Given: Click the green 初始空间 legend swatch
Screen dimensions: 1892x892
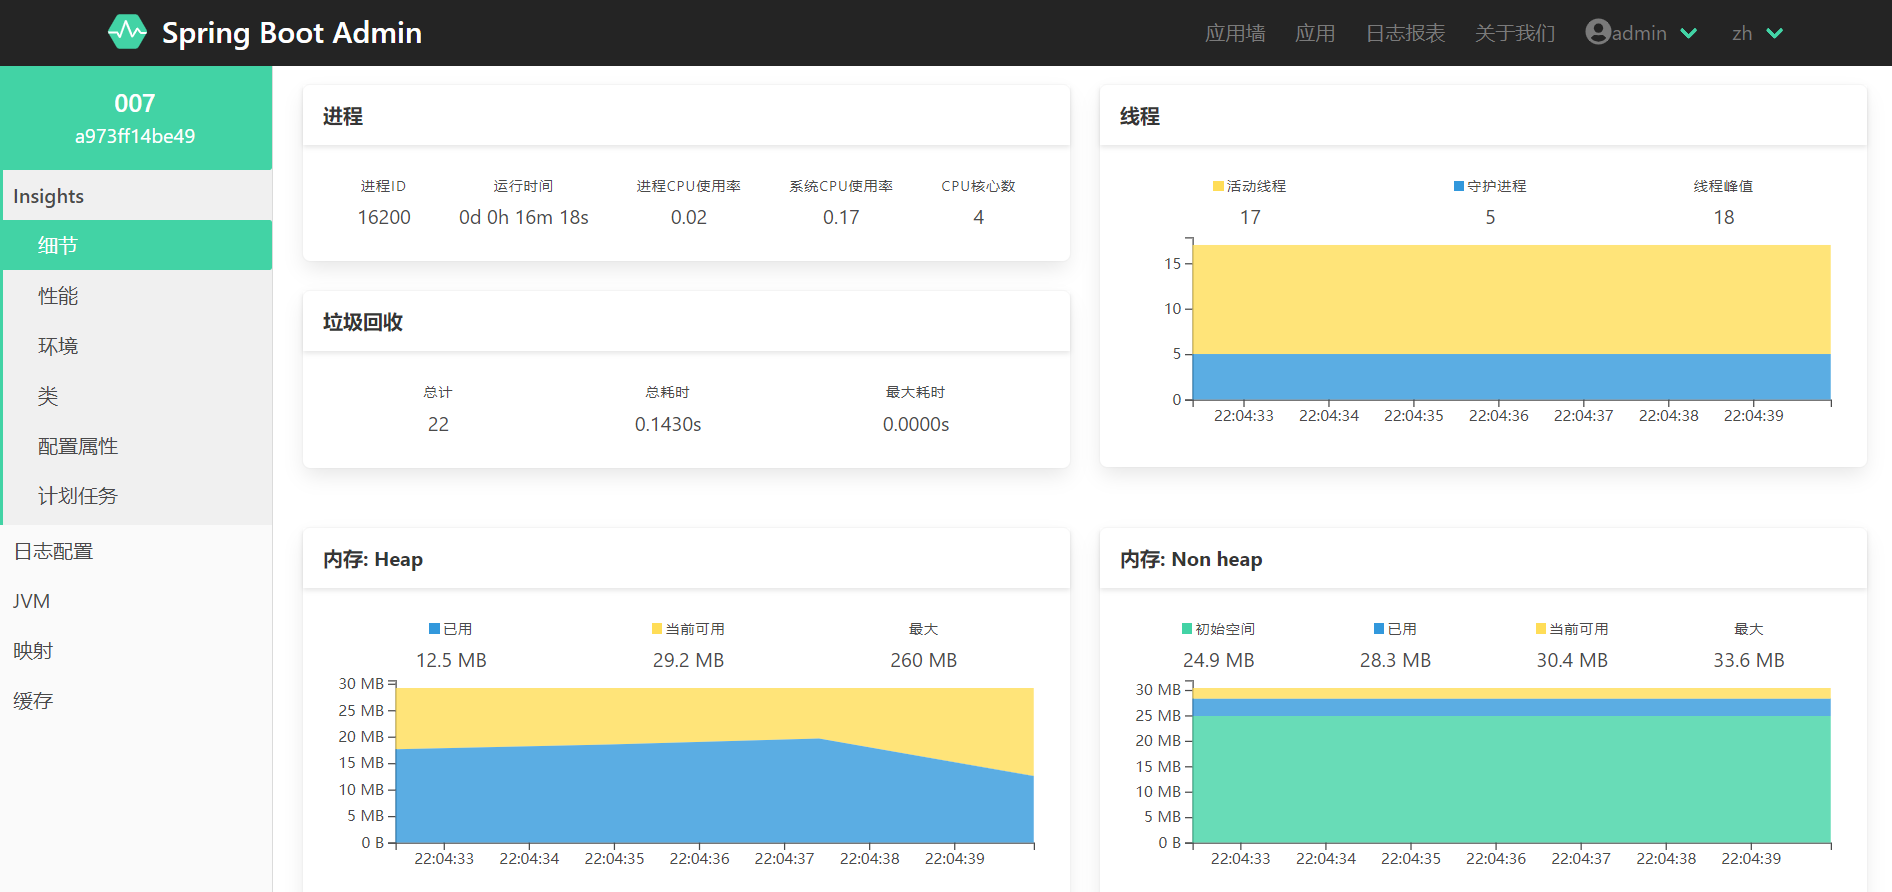Looking at the screenshot, I should click(1187, 629).
